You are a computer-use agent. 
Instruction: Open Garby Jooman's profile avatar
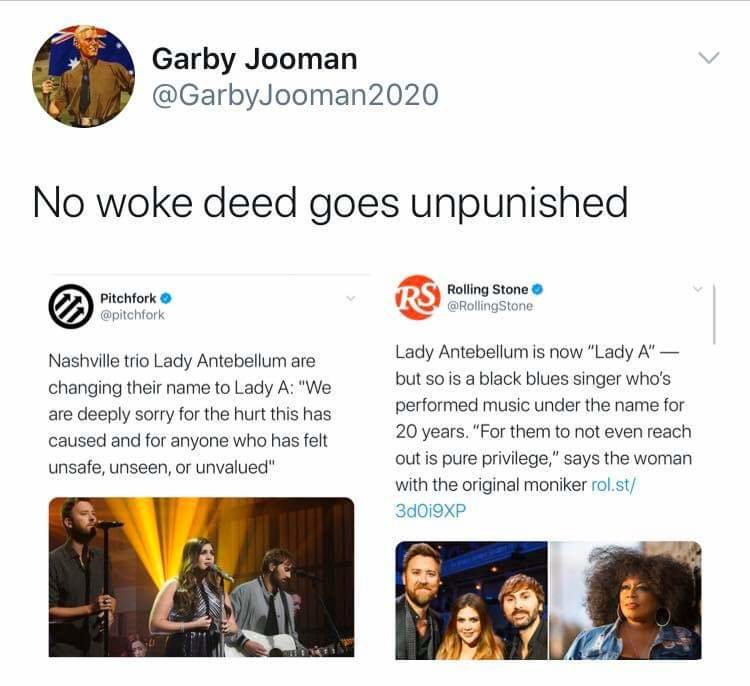pyautogui.click(x=83, y=76)
